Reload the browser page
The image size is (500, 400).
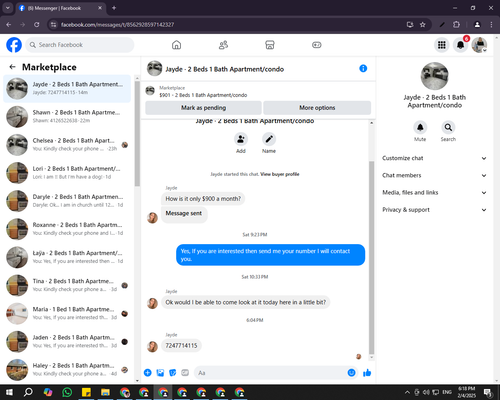coord(37,25)
